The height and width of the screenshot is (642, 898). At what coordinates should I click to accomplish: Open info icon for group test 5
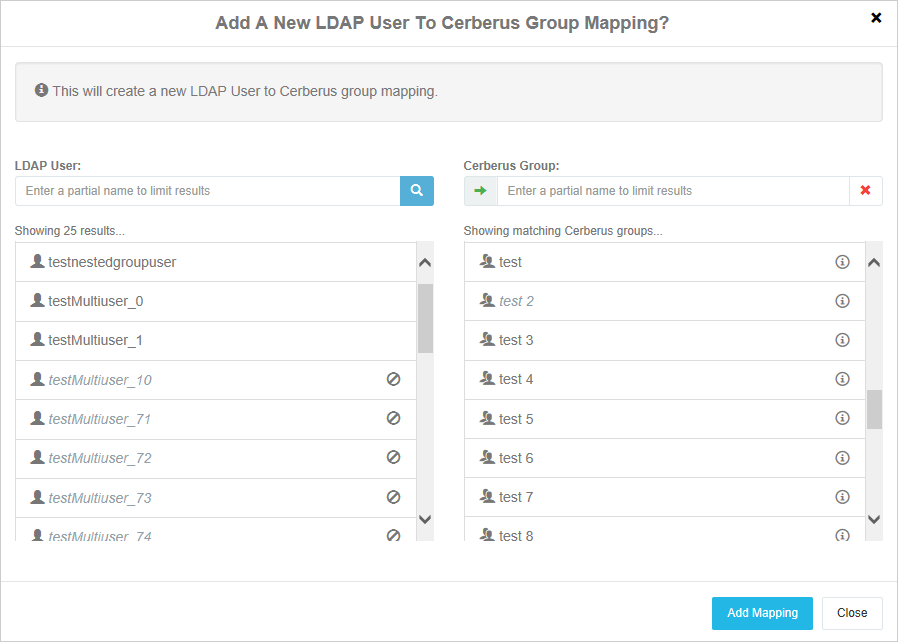[x=842, y=418]
